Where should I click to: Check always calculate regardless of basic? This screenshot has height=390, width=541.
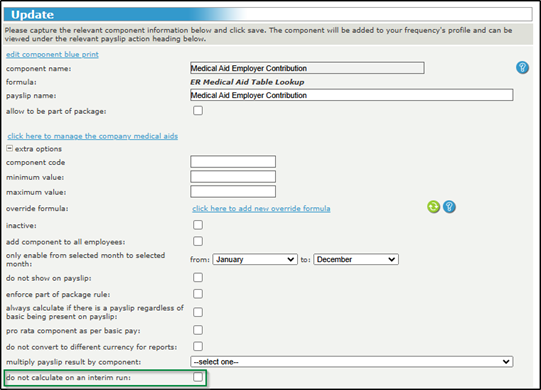pos(198,312)
